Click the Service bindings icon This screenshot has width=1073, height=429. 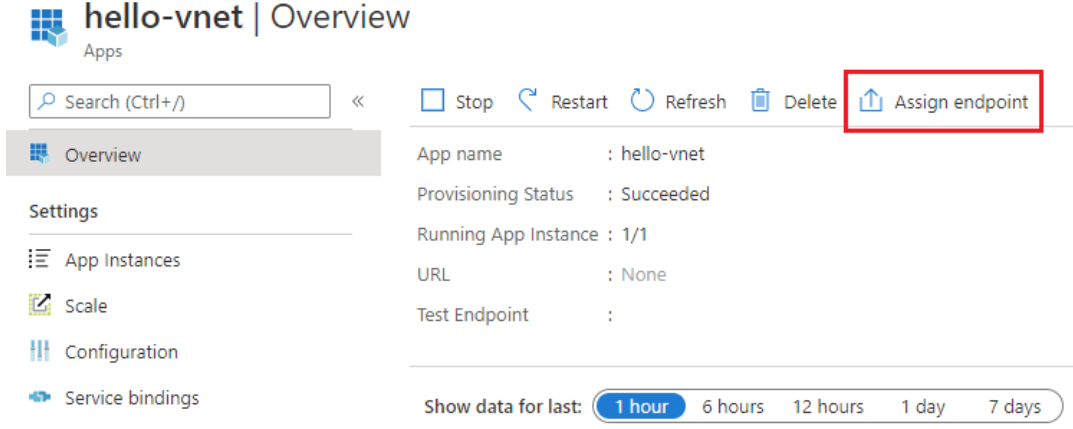(x=39, y=397)
